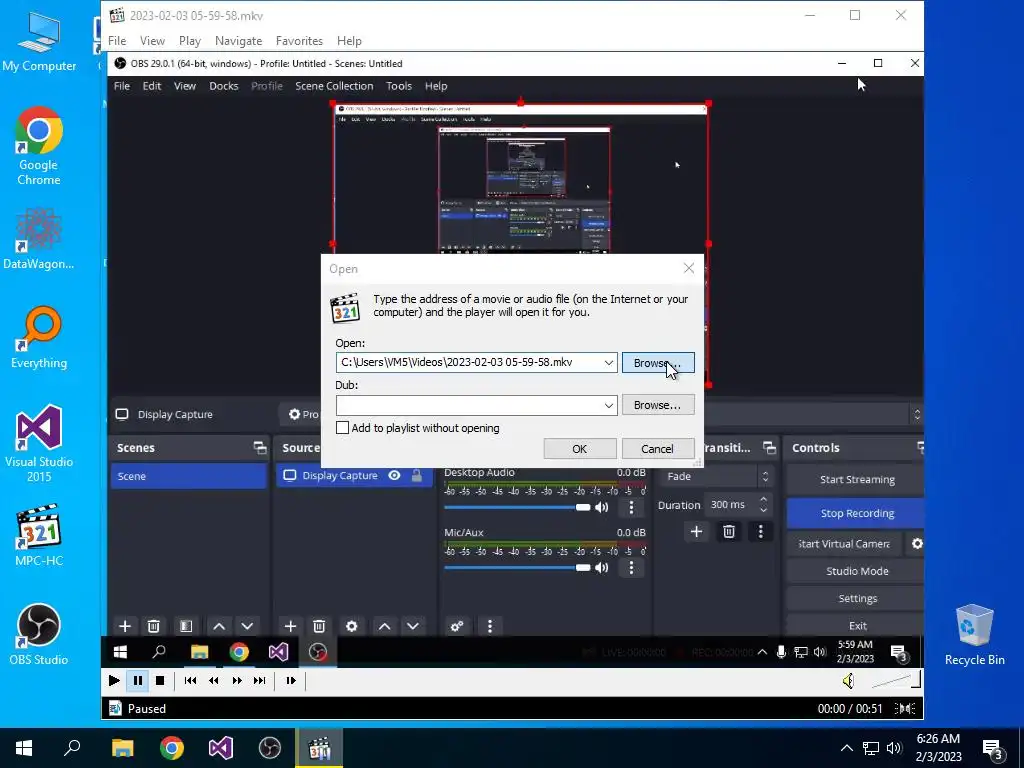This screenshot has height=768, width=1024.
Task: Open the Fade transition dropdown
Action: pyautogui.click(x=716, y=476)
